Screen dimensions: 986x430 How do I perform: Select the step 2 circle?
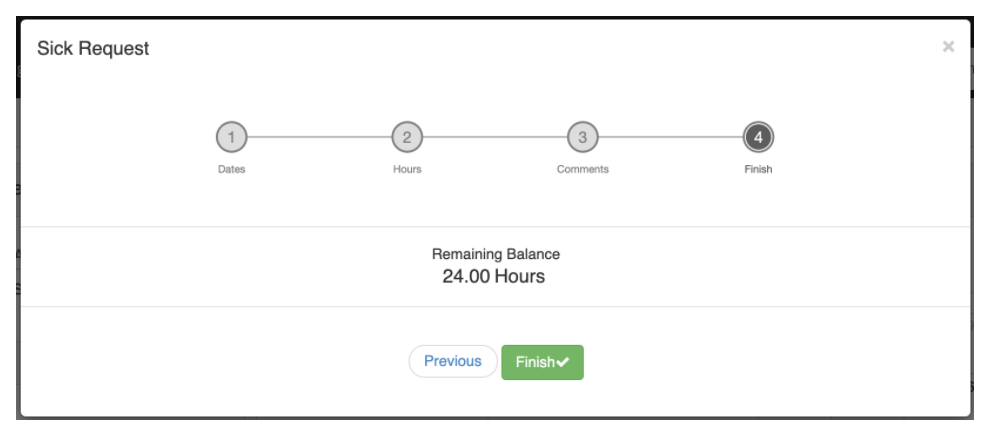pos(407,137)
